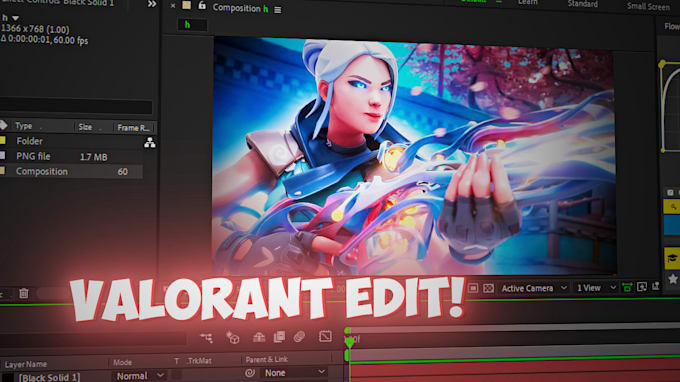
Task: Click the viewer icon left of the star
Action: 656,286
